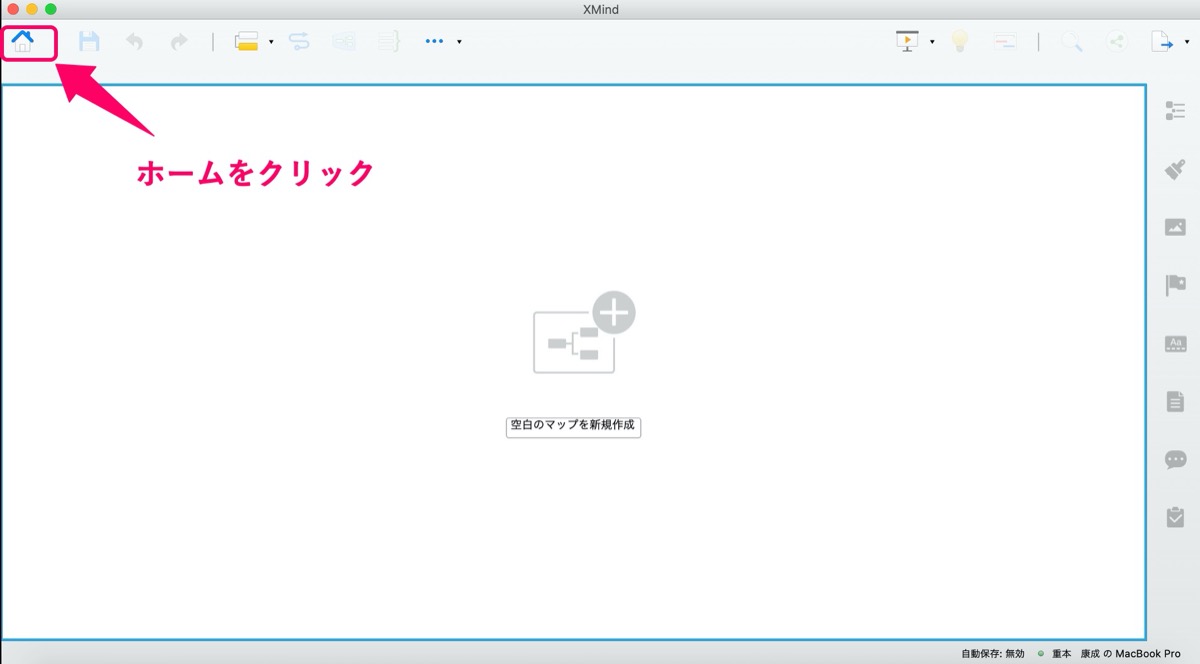Save the map with the floppy disk icon
This screenshot has width=1200, height=664.
click(90, 41)
